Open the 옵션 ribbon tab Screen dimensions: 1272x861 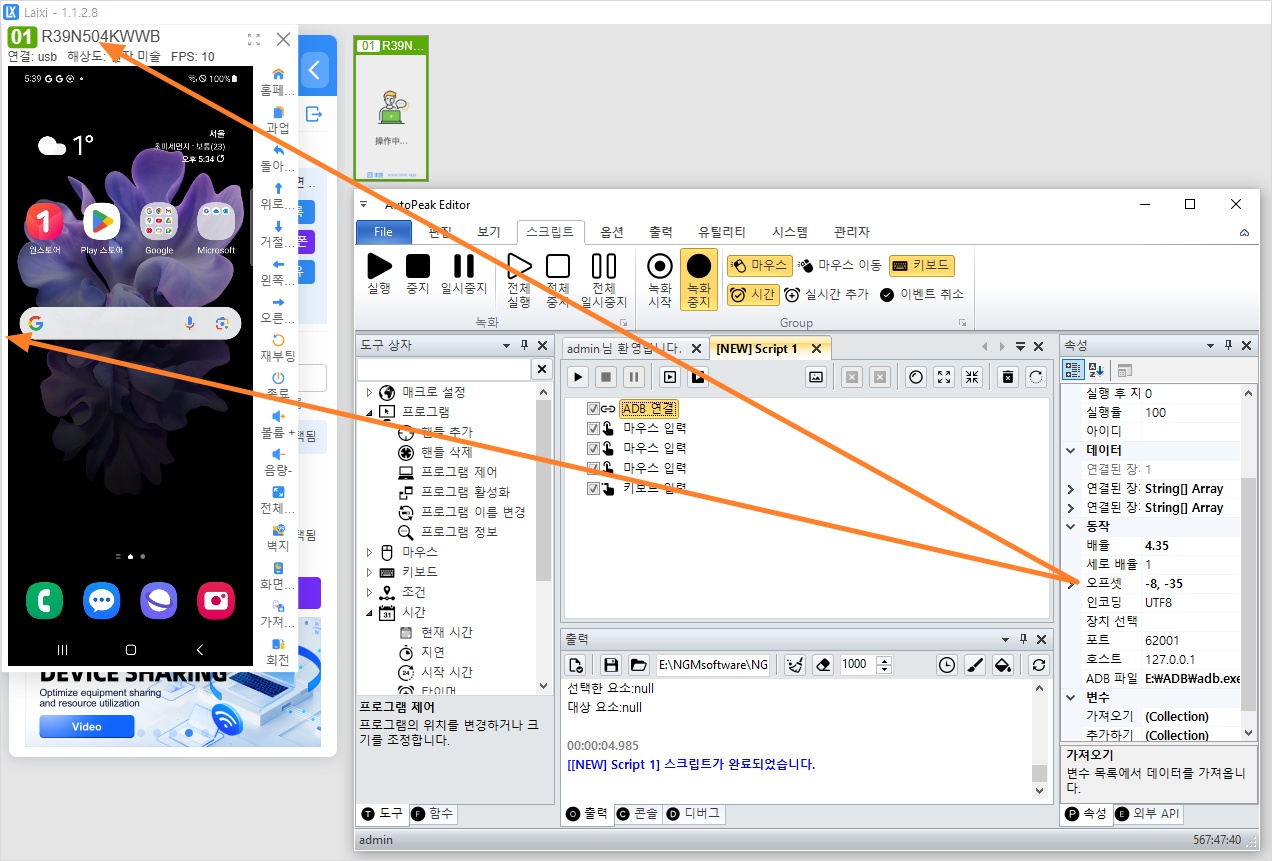click(x=612, y=232)
